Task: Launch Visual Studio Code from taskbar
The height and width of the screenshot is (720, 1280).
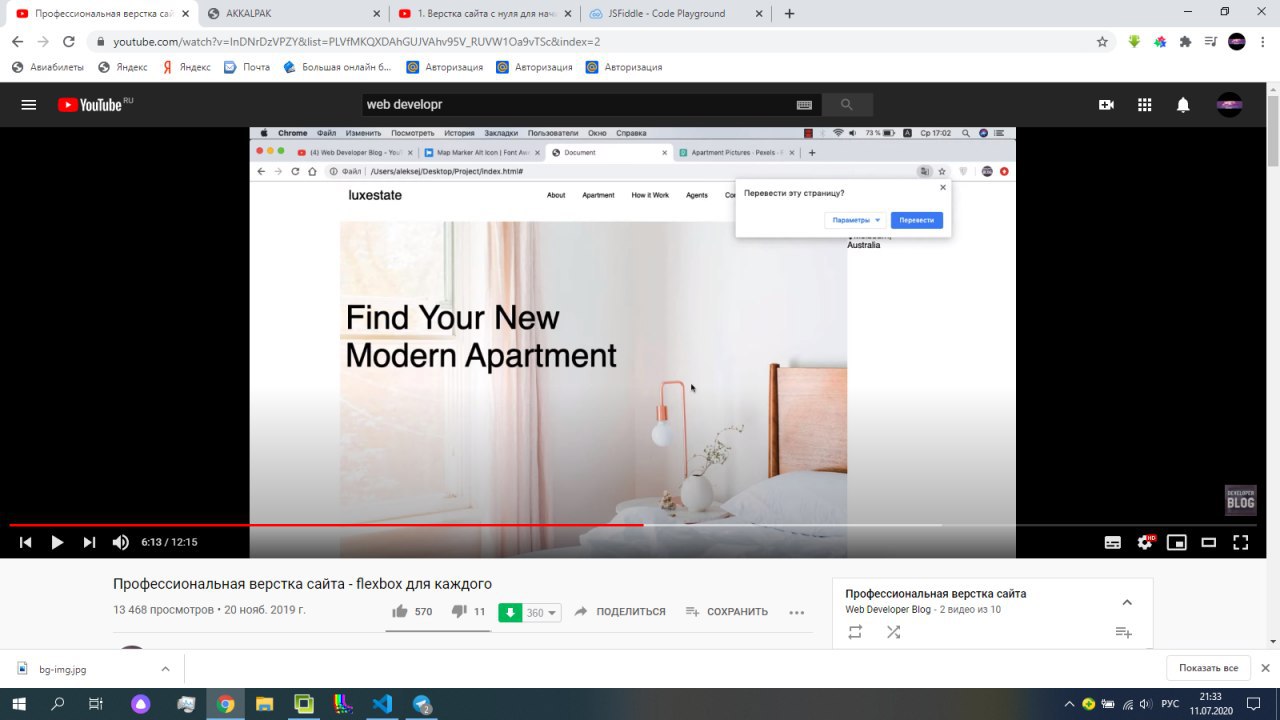Action: (382, 704)
